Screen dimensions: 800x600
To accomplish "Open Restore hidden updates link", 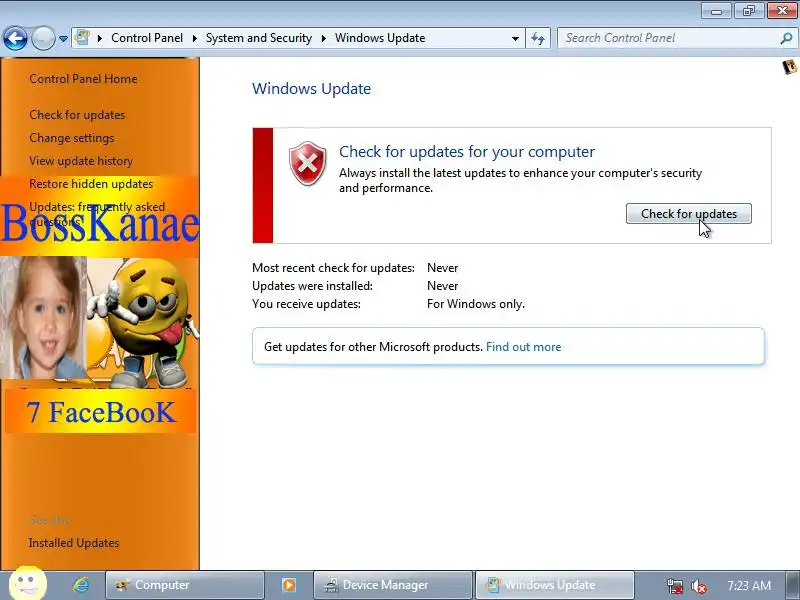I will 91,184.
